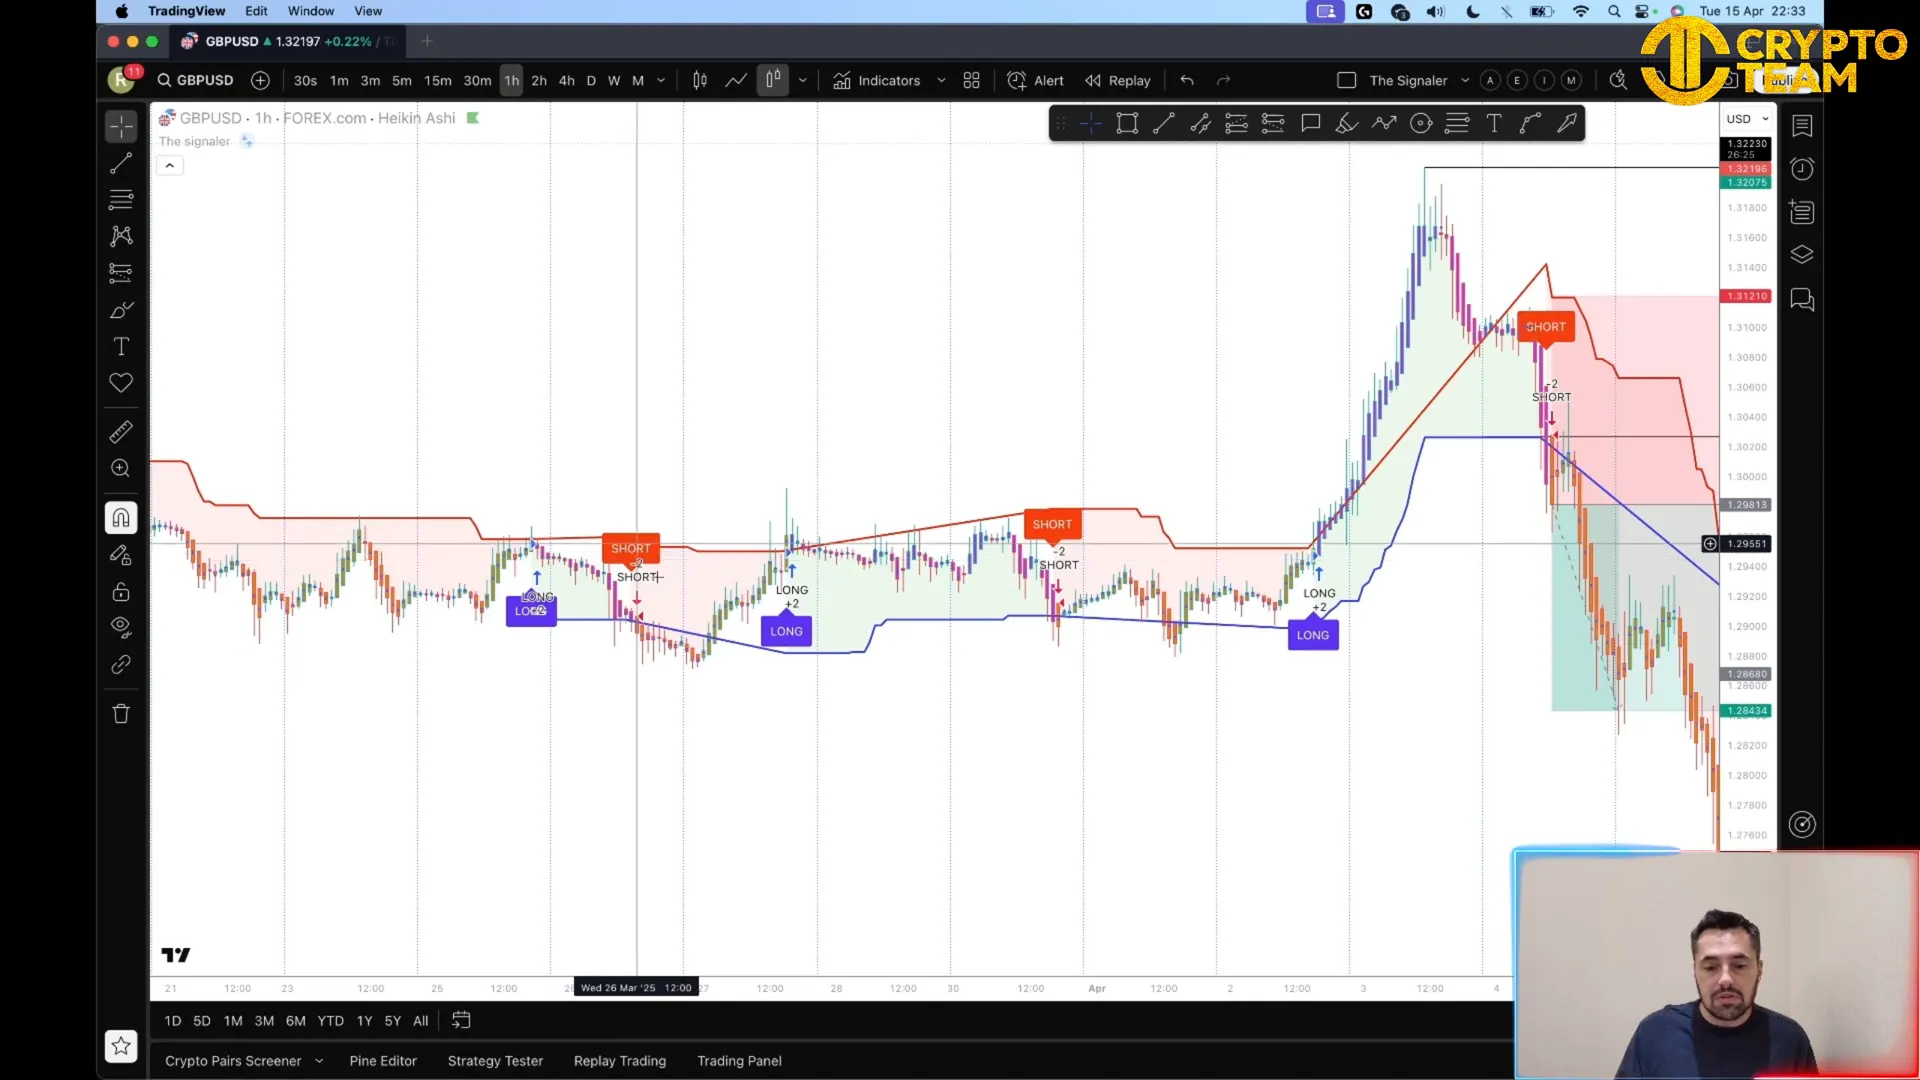
Task: Select the callout note tool
Action: coord(1310,123)
